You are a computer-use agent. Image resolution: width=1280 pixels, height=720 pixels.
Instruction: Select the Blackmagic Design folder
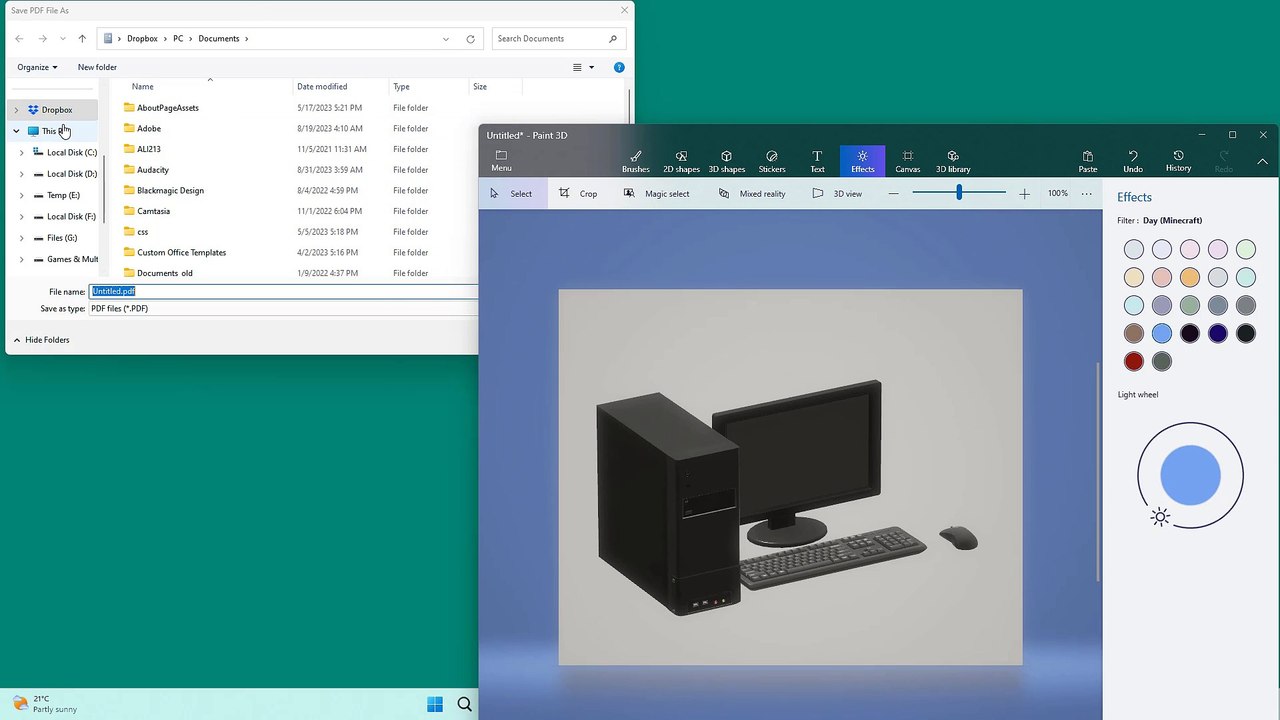(170, 190)
